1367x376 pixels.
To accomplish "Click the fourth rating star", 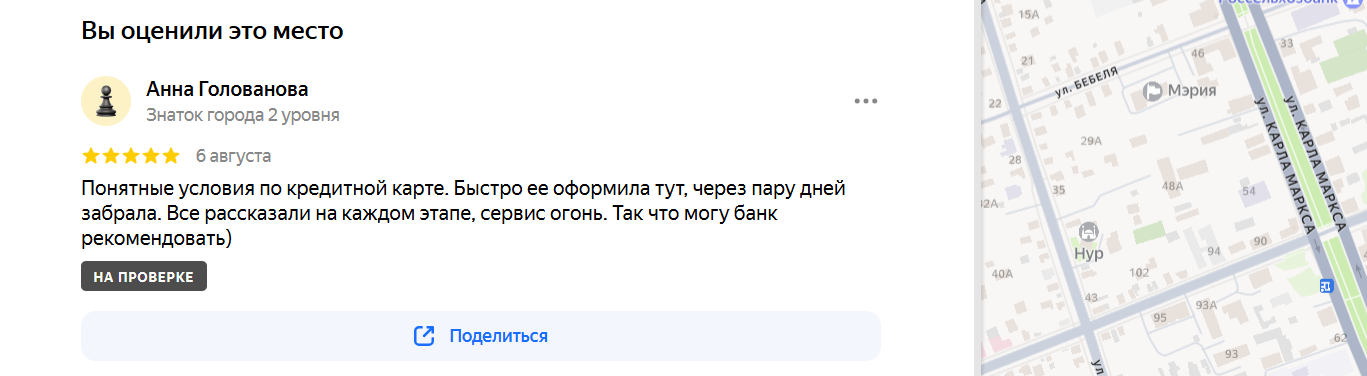I will coord(151,156).
